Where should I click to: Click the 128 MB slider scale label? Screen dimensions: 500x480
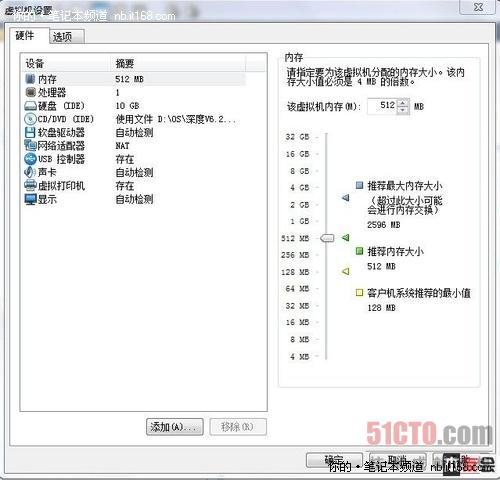[295, 272]
